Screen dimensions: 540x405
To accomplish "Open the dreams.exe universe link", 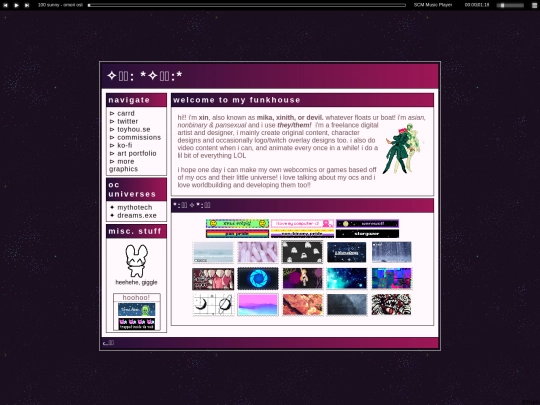I will pos(137,215).
